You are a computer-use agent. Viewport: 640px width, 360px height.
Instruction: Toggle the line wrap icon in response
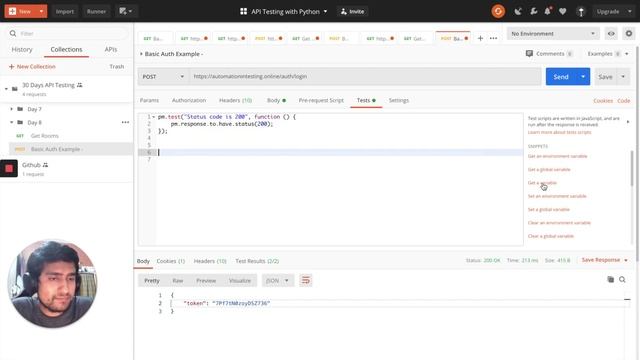click(x=306, y=280)
